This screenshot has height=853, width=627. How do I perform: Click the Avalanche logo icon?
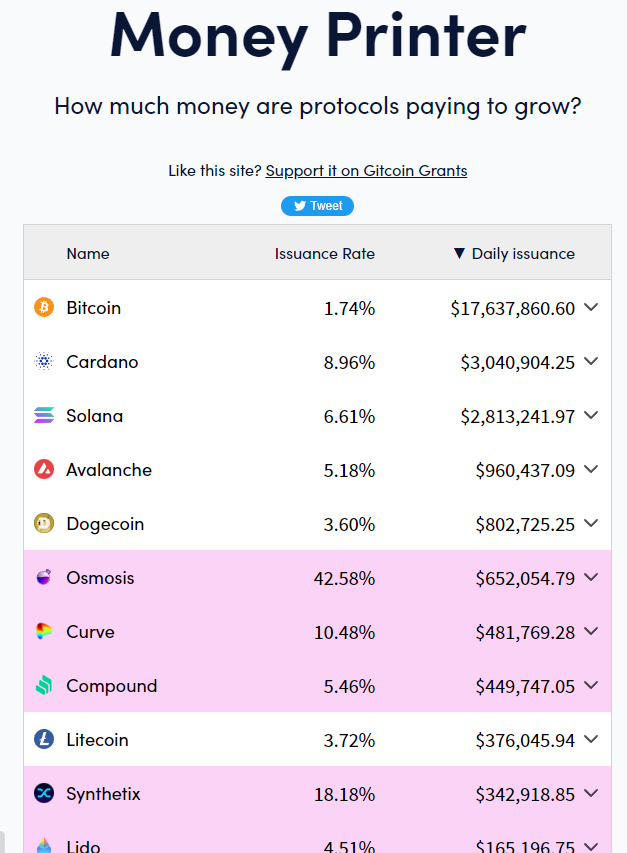(x=42, y=469)
